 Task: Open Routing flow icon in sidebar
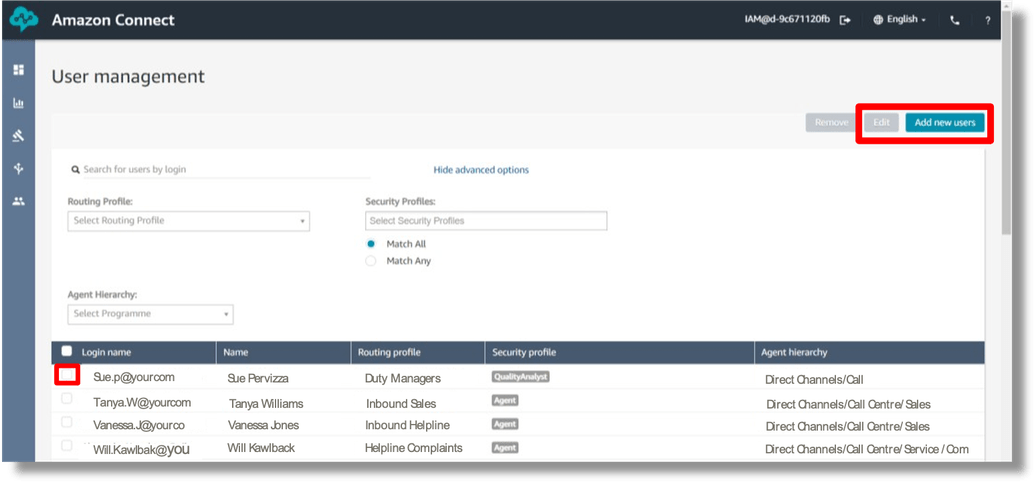[x=18, y=169]
